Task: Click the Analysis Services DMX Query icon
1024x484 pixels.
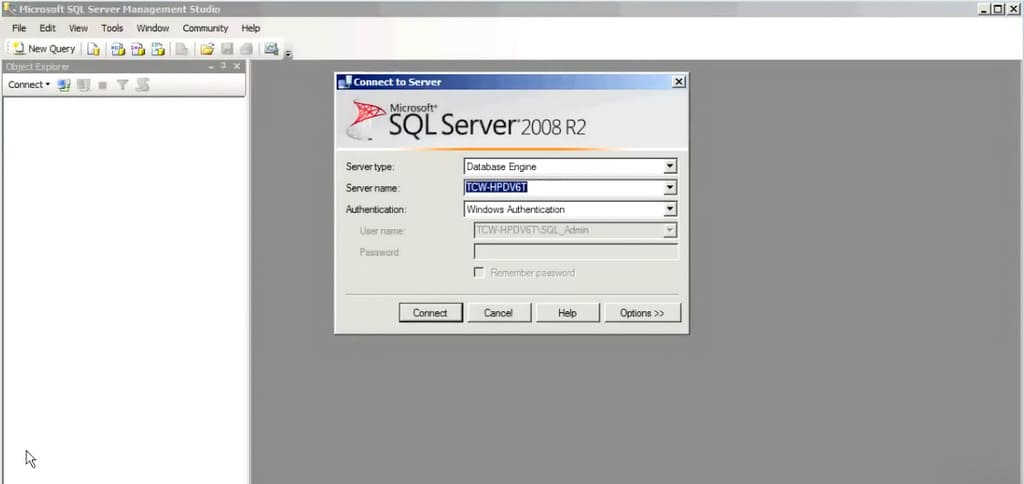Action: click(138, 49)
